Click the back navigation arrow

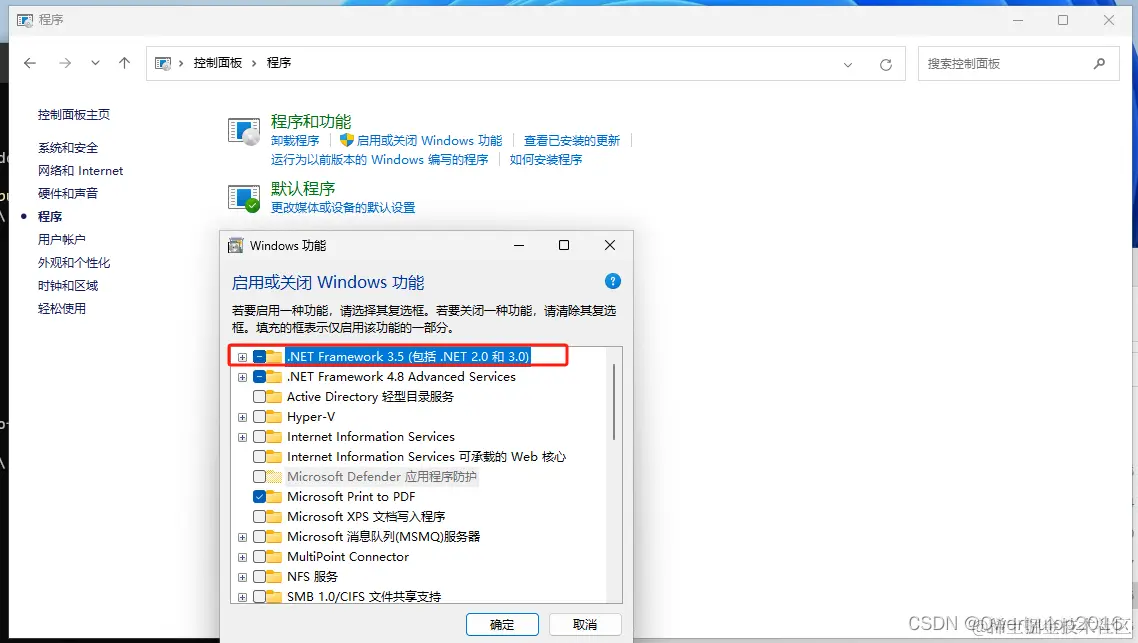29,62
